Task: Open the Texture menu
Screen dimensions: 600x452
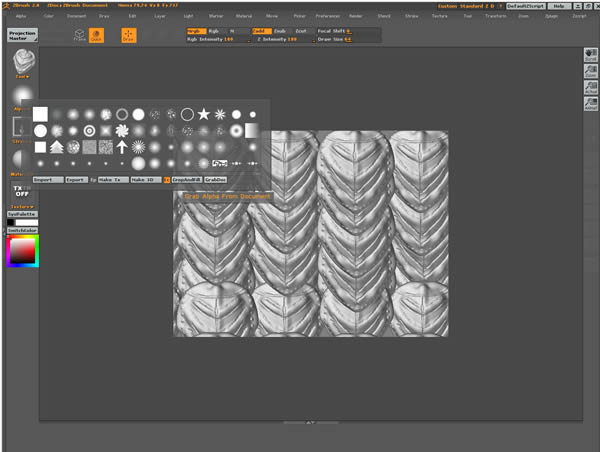Action: 440,16
